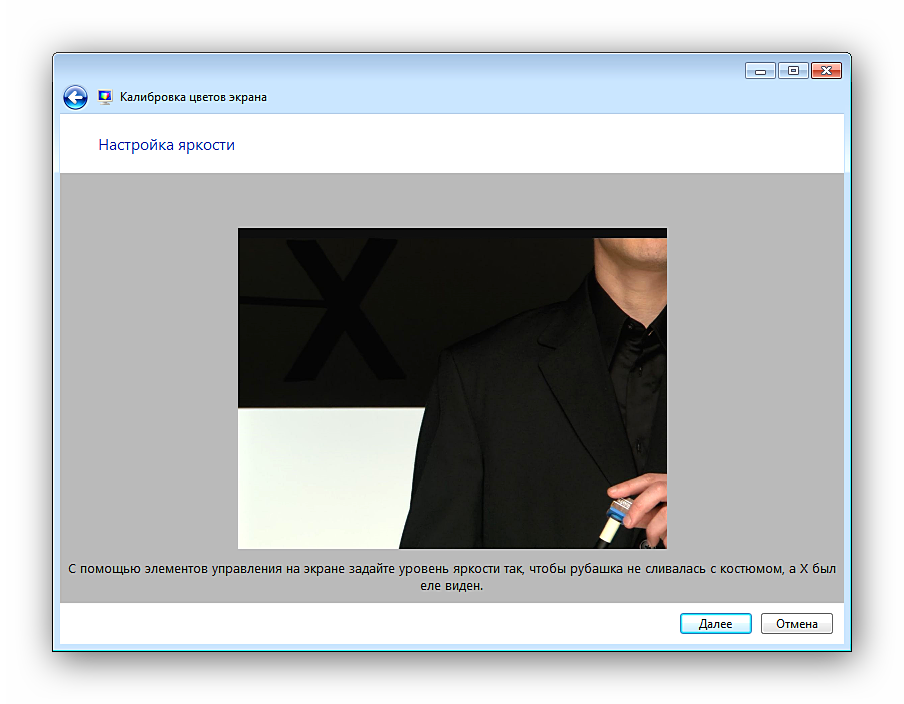Click the Калибровка цветов экрана title text
The image size is (904, 704).
tap(193, 97)
